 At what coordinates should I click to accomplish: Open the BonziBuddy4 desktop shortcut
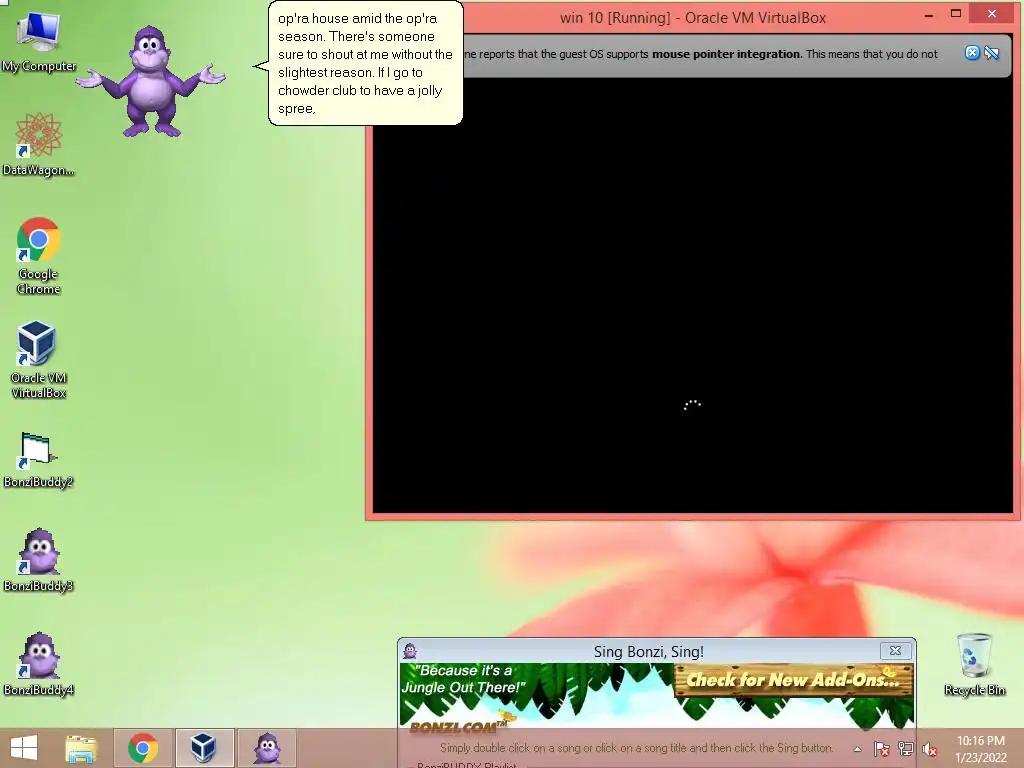click(x=39, y=664)
